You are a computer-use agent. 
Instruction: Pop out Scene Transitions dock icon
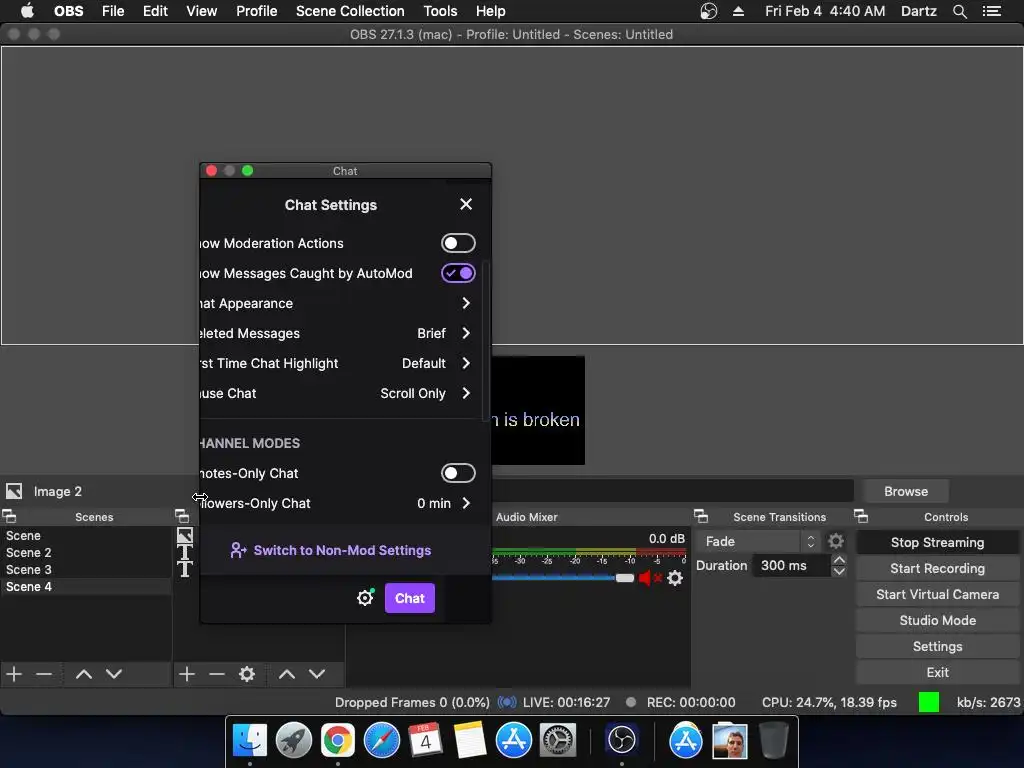coord(701,517)
